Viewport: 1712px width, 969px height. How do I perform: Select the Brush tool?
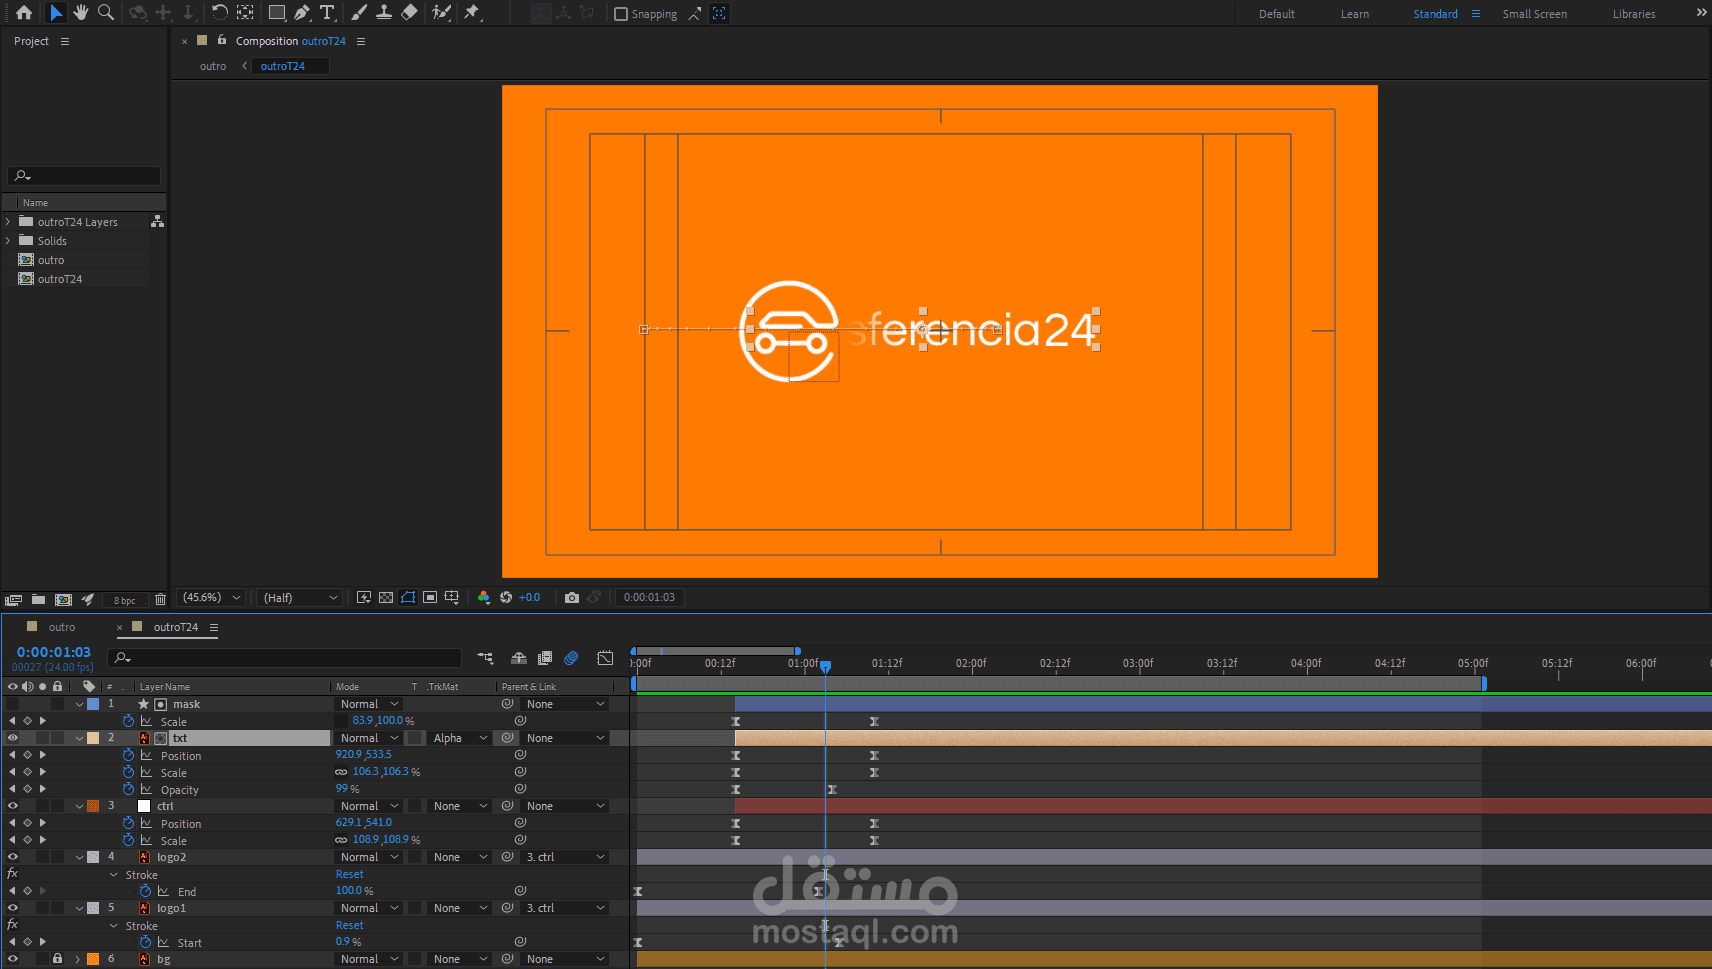(359, 13)
